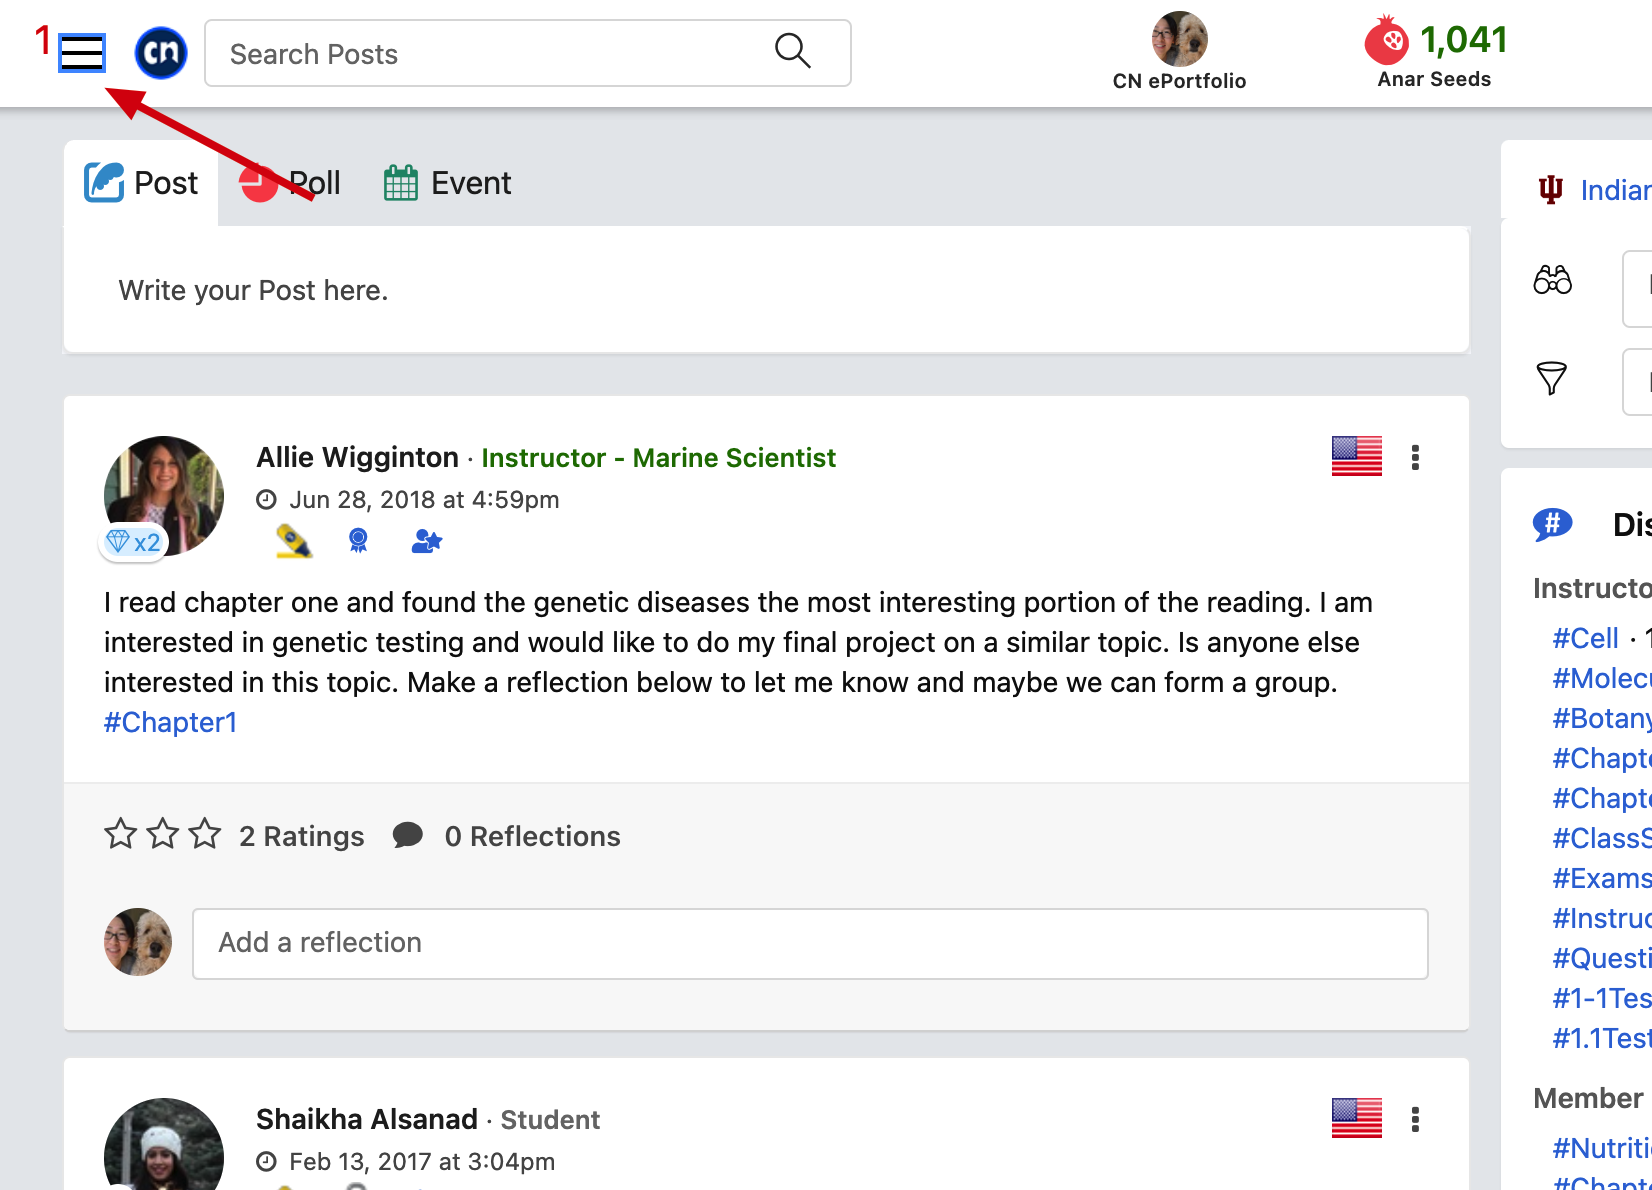Click the hashtag discussion bubble icon

click(1553, 523)
